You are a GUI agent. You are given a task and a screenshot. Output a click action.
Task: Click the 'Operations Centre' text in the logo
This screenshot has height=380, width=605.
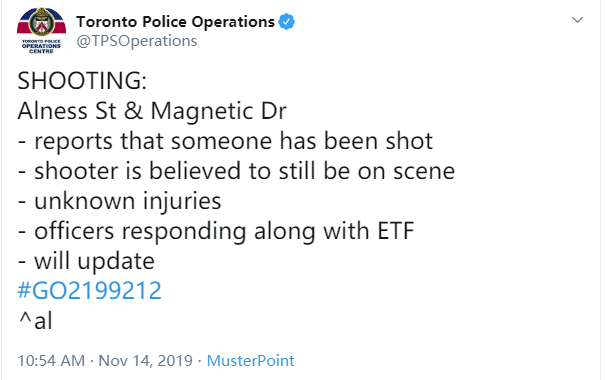click(x=41, y=48)
